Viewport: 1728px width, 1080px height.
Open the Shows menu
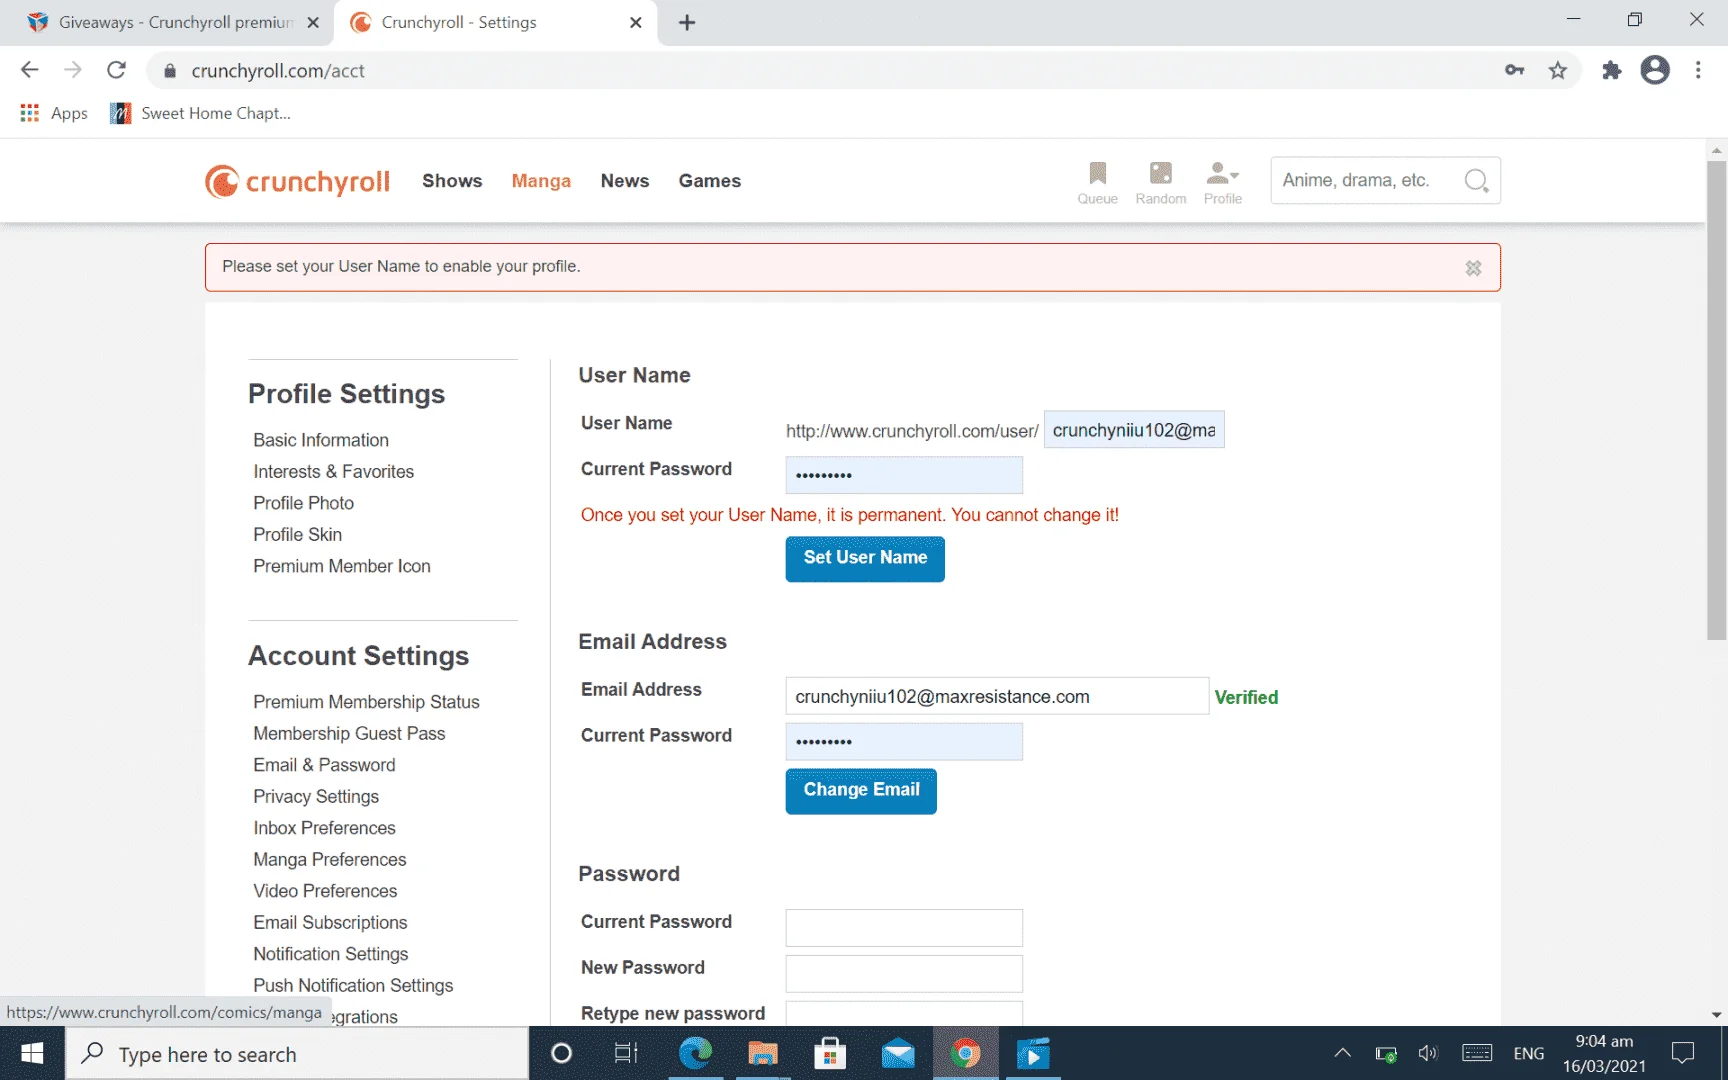pos(452,181)
